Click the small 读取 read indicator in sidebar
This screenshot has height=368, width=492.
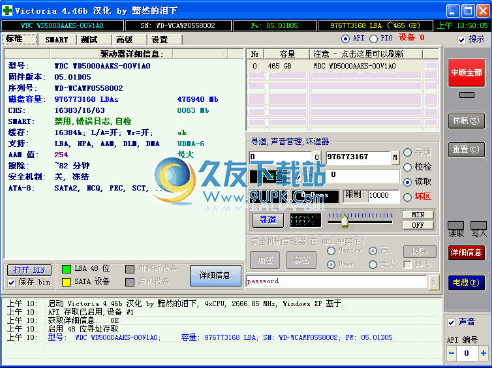coord(456,227)
